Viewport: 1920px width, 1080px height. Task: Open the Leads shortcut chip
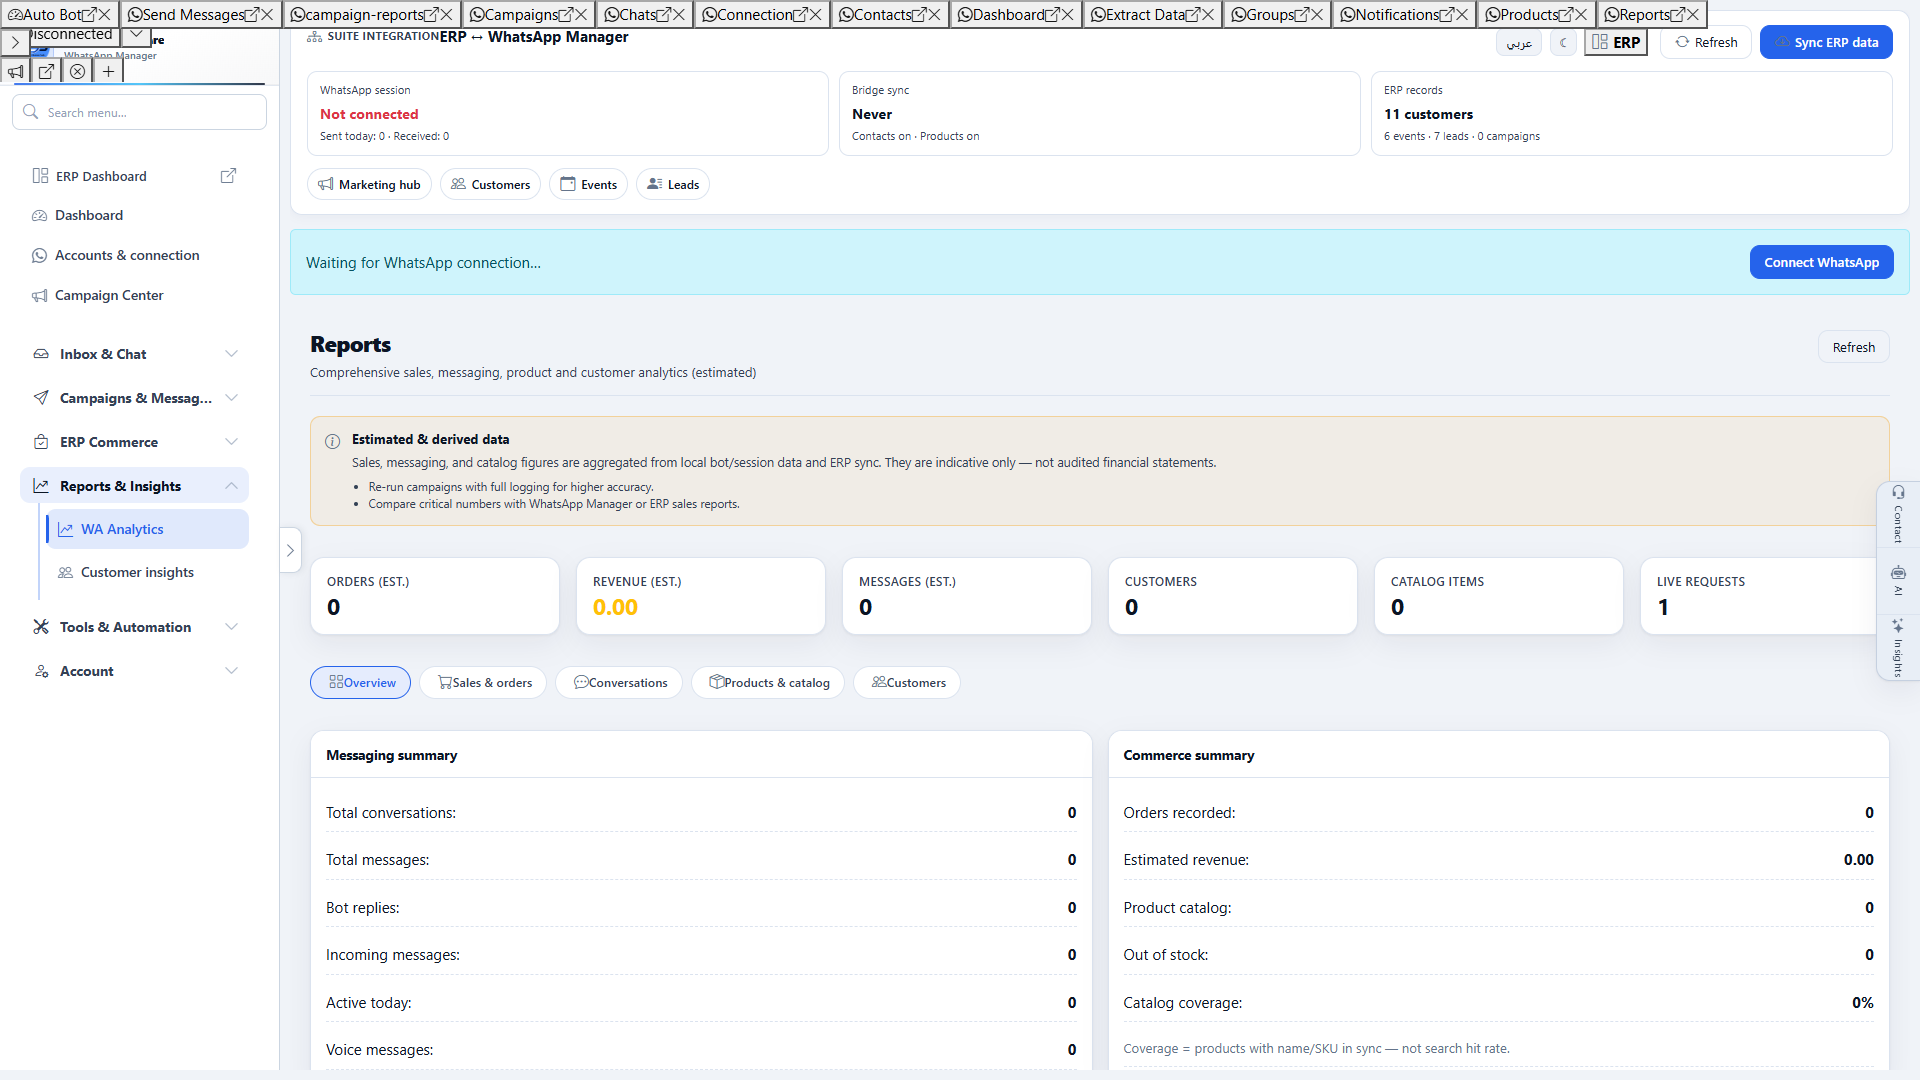tap(673, 184)
